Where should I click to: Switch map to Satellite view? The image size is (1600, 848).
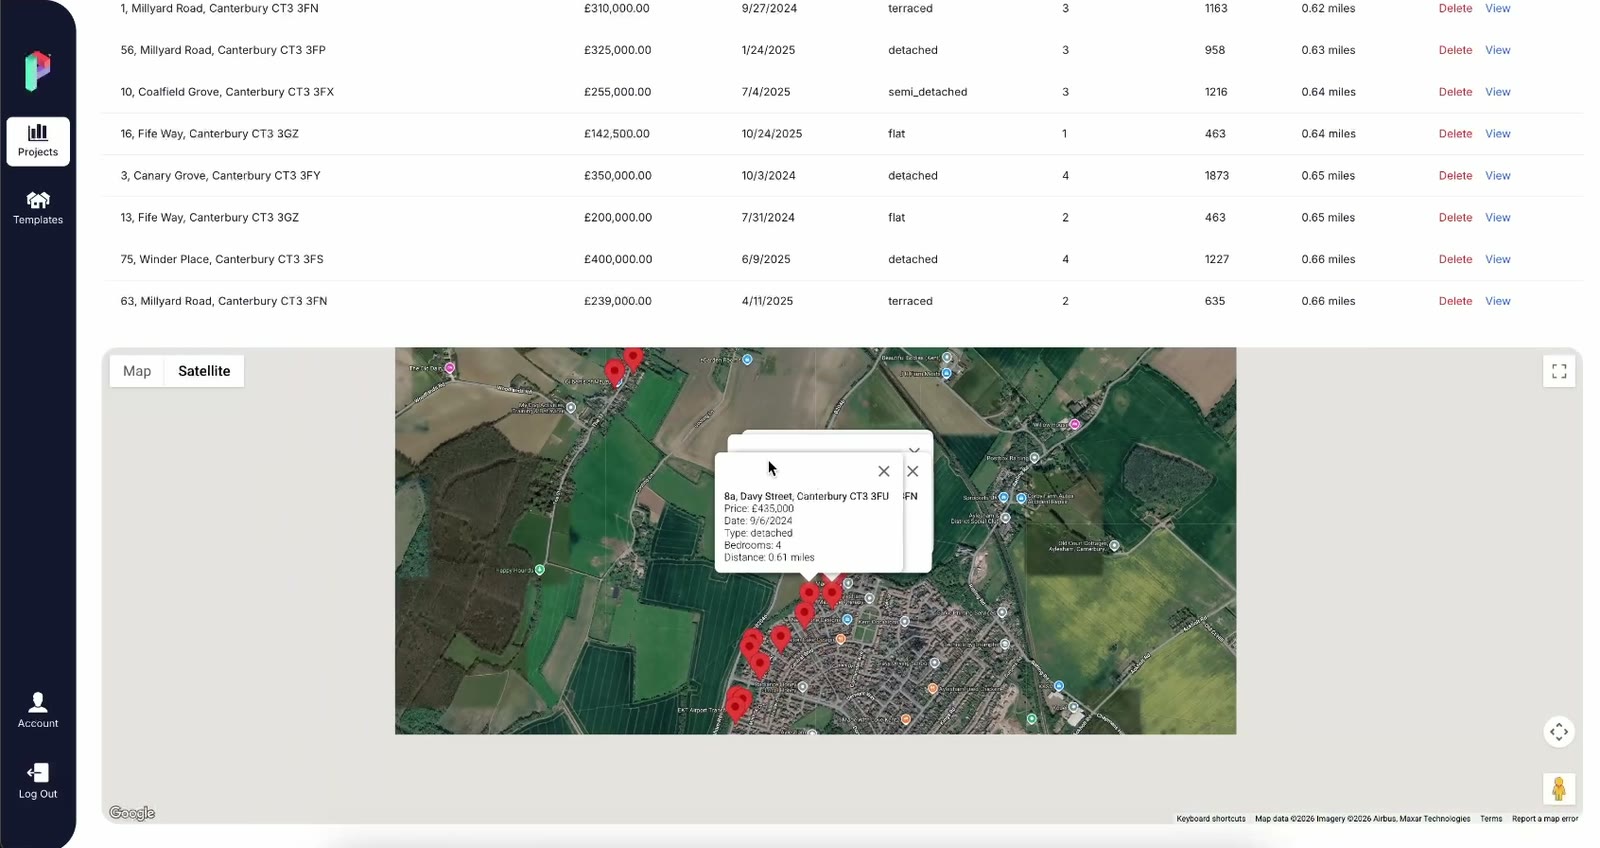204,371
